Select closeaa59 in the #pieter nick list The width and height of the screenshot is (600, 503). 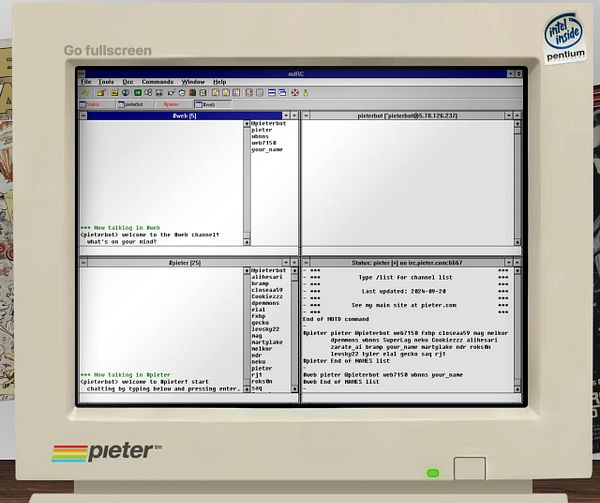267,290
